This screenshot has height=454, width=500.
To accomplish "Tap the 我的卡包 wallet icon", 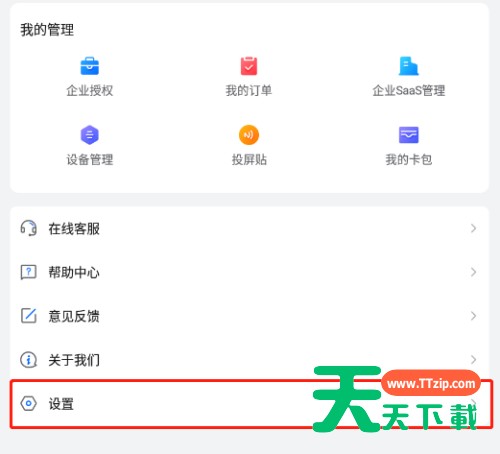I will pyautogui.click(x=409, y=135).
